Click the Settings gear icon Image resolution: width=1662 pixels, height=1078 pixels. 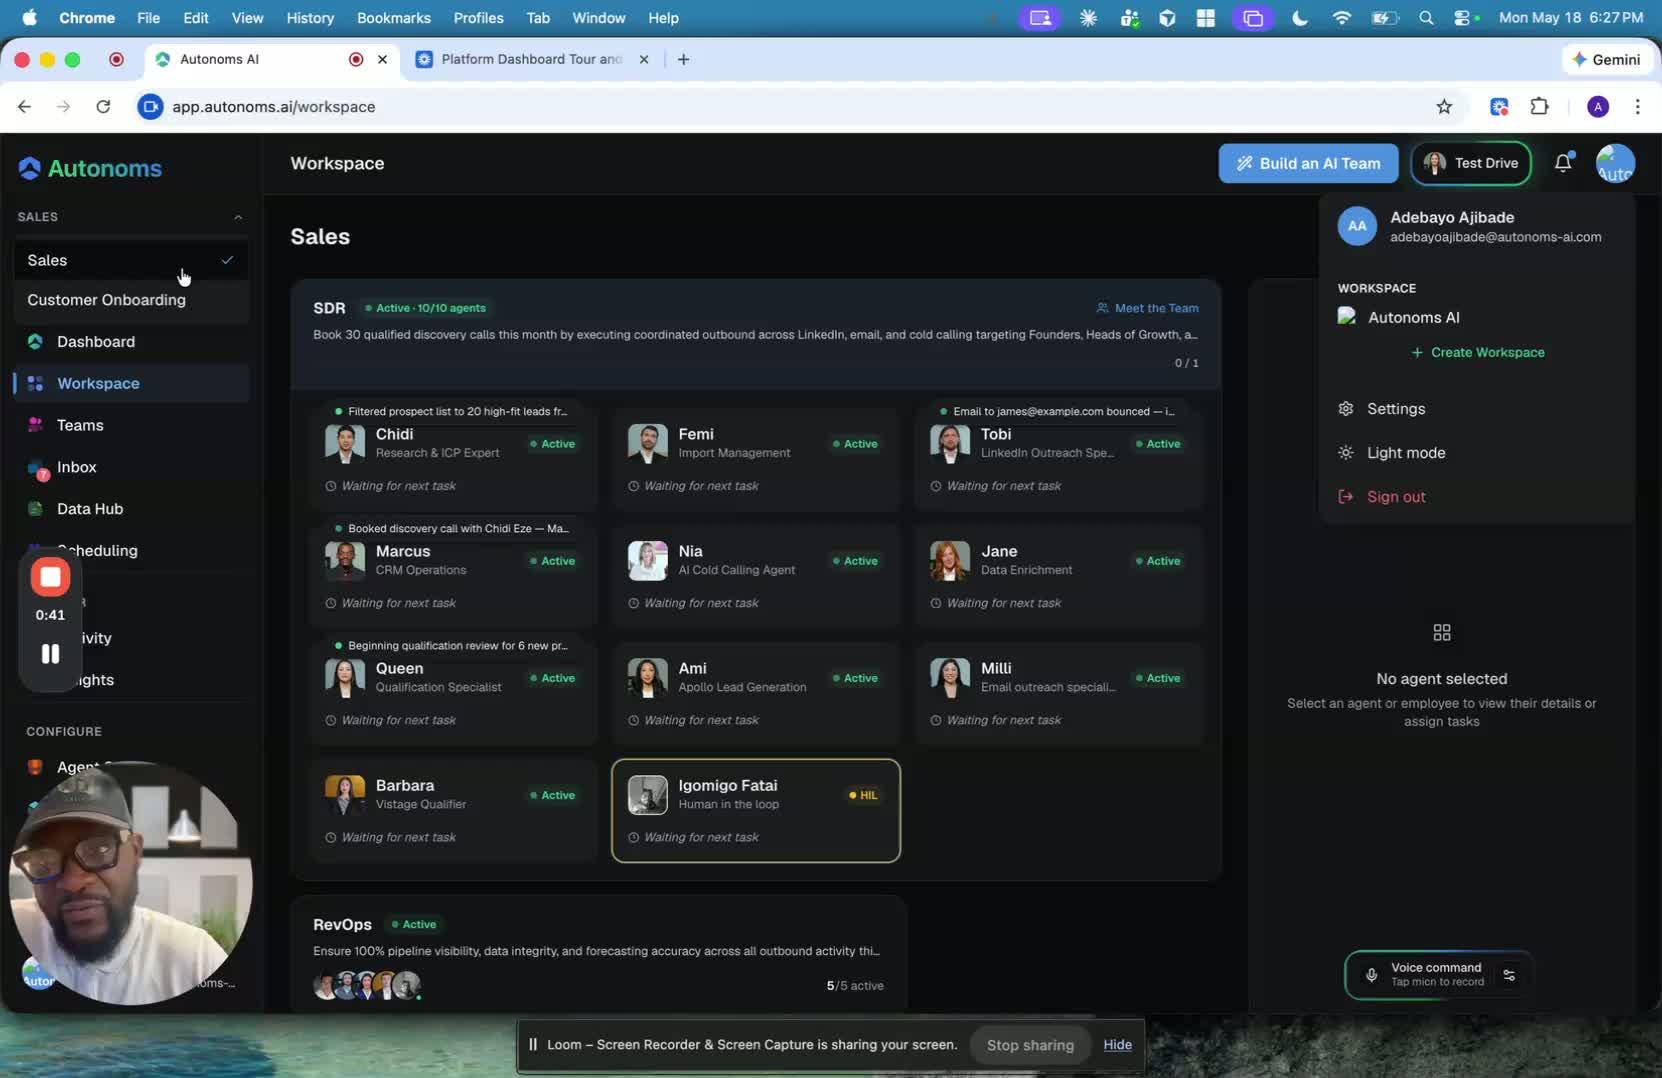click(x=1346, y=409)
